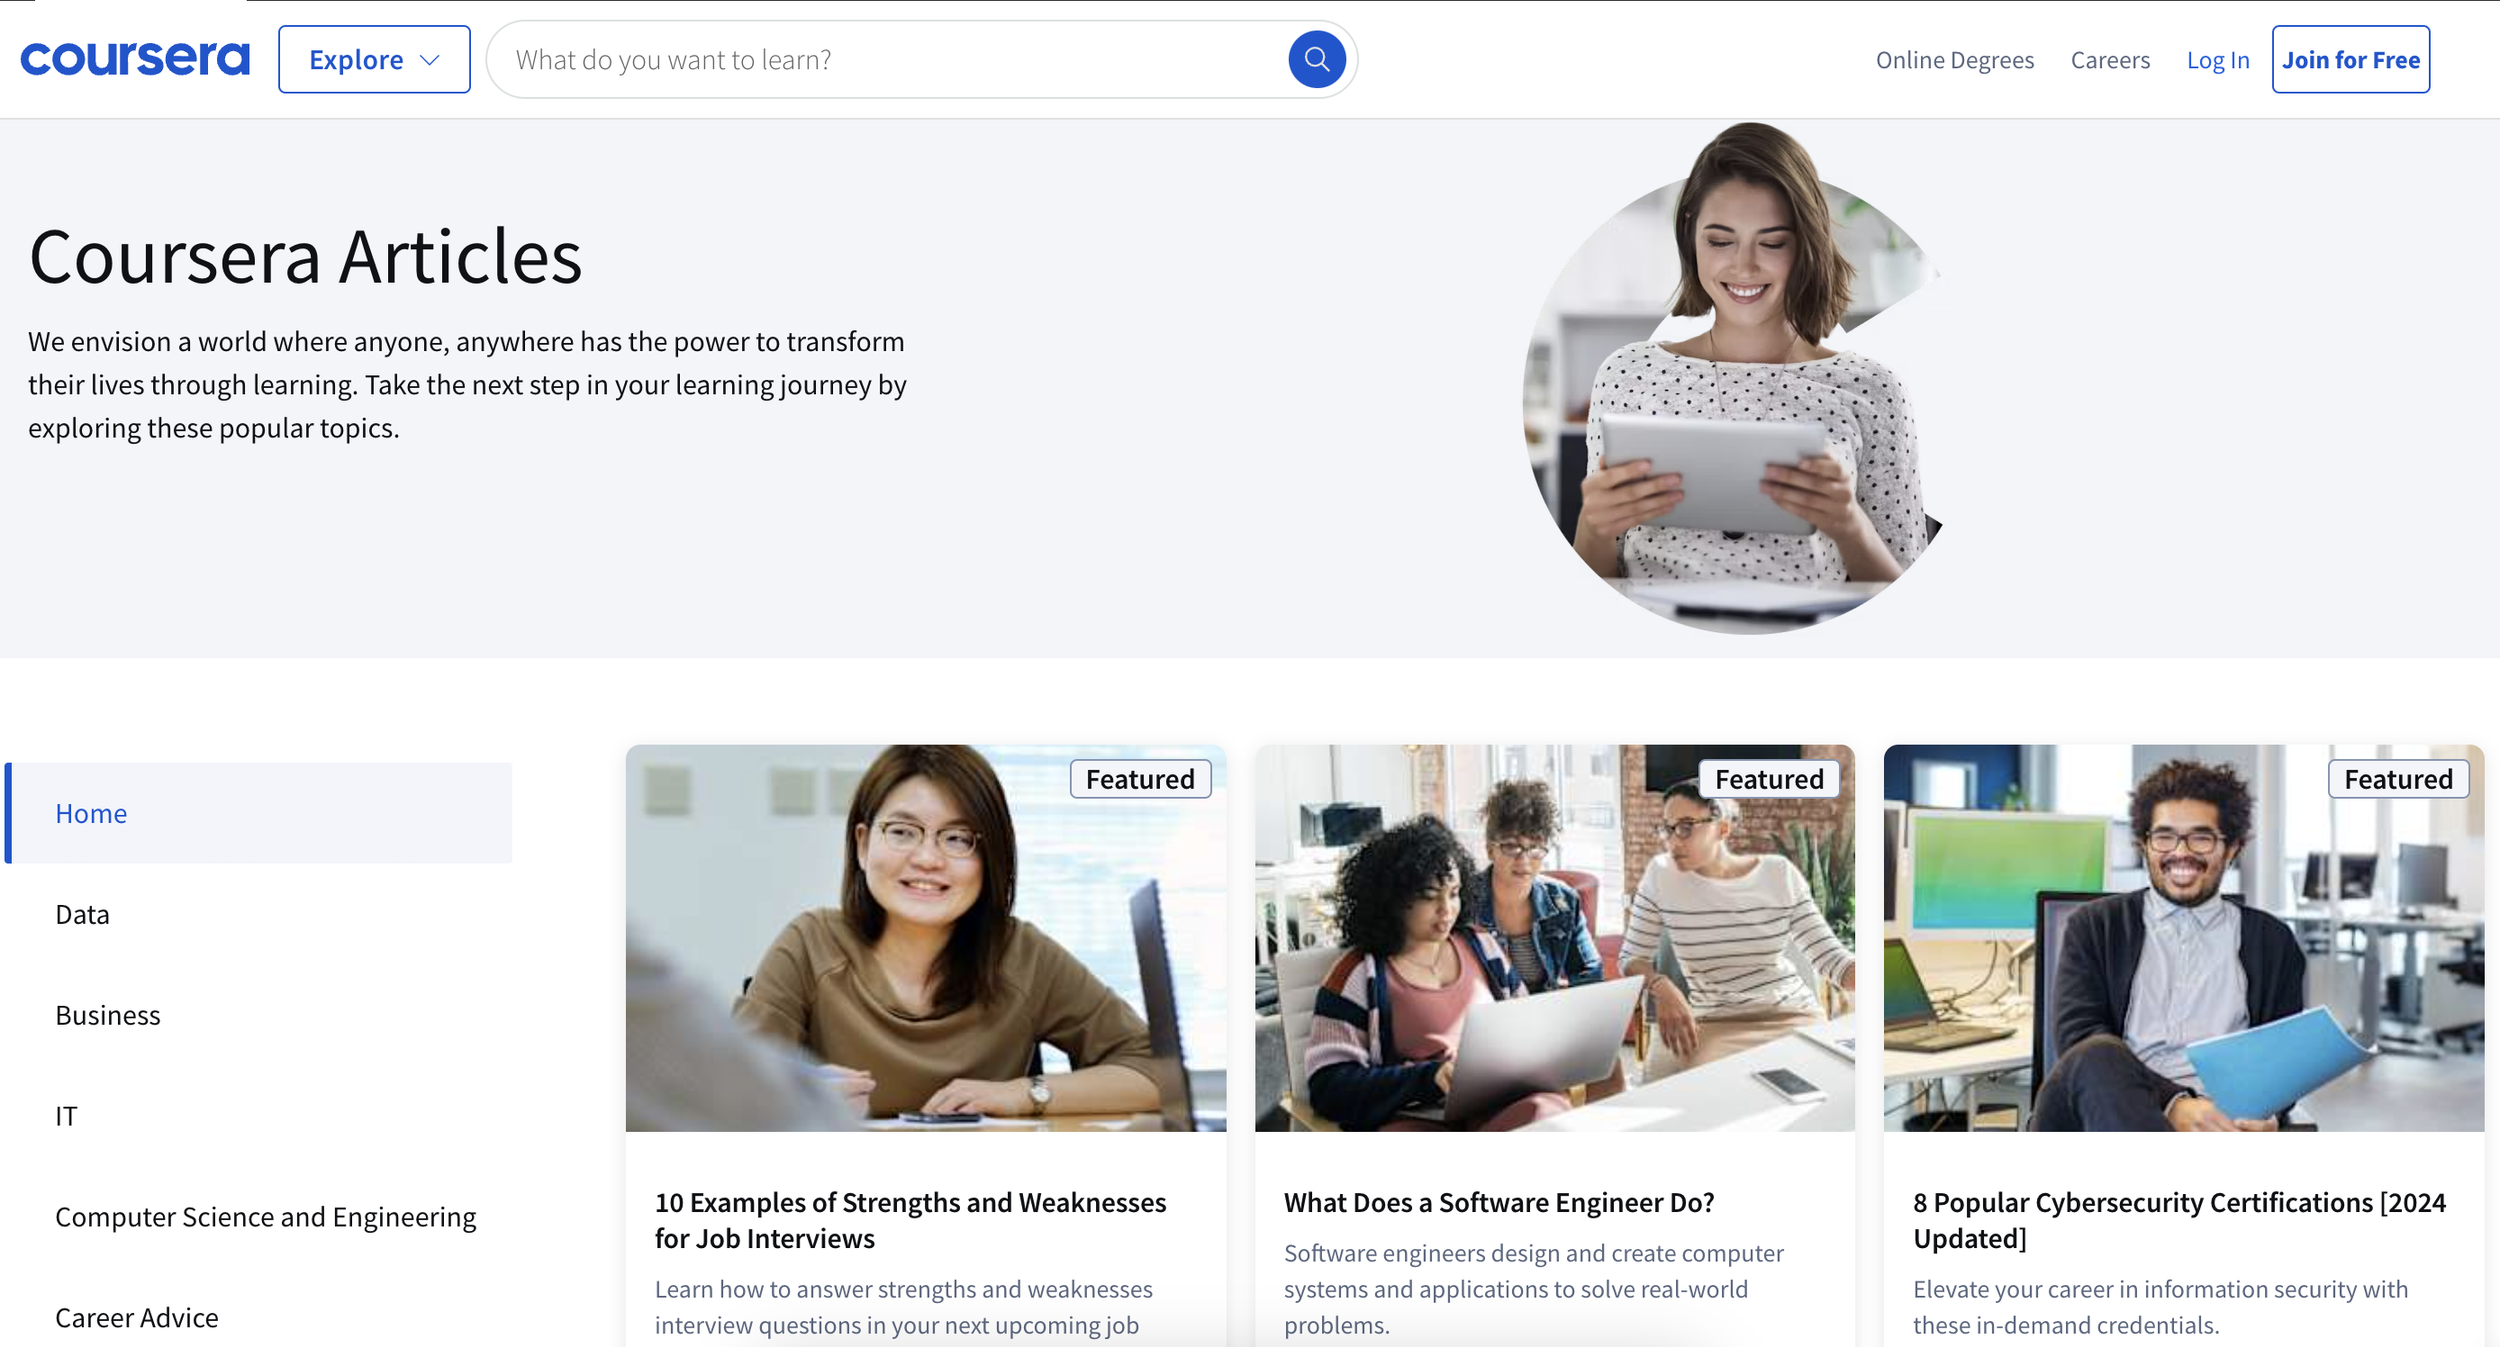Click '8 Popular Cybersecurity Certifications' title
Viewport: 2500px width, 1347px height.
pyautogui.click(x=2180, y=1220)
